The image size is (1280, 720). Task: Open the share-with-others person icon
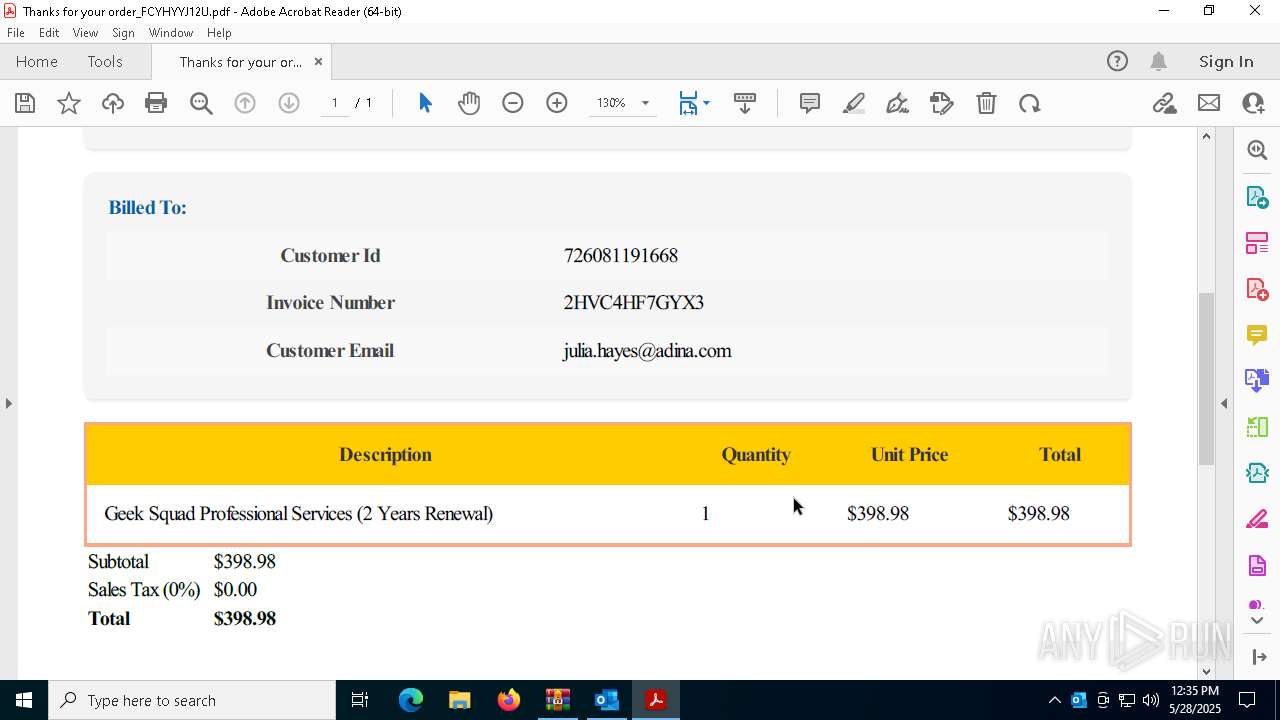[1253, 103]
